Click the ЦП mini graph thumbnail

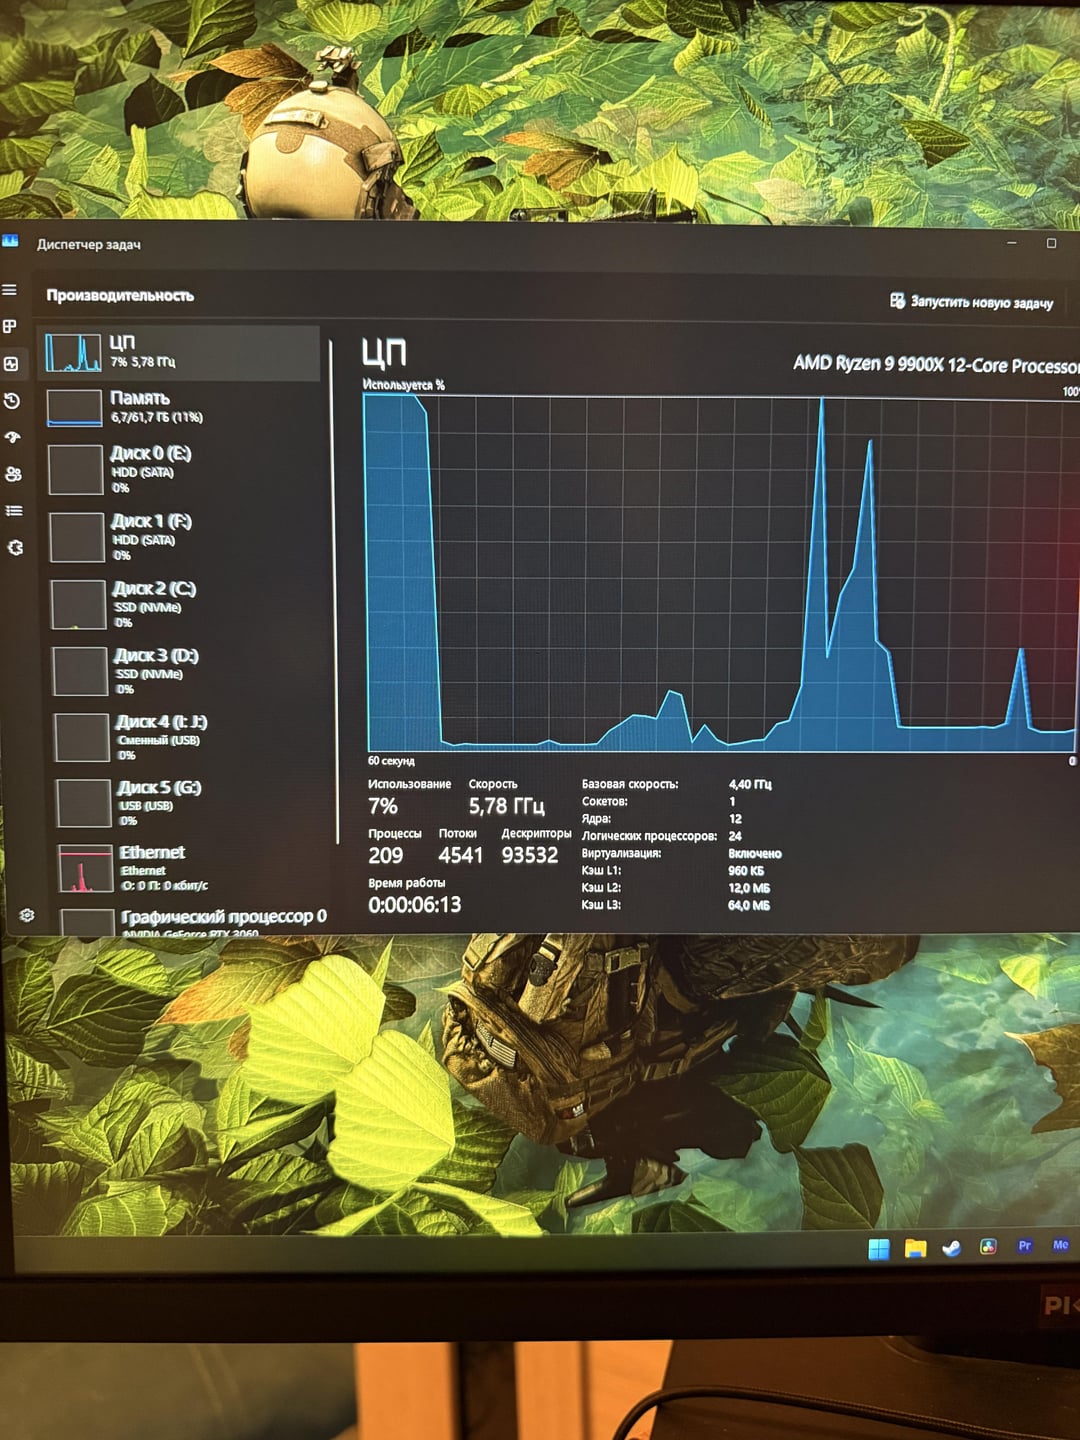click(73, 353)
